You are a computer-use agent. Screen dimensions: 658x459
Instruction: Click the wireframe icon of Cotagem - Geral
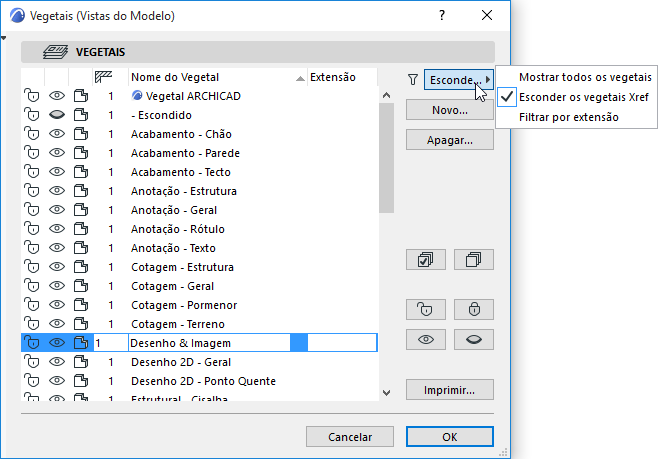coord(81,286)
